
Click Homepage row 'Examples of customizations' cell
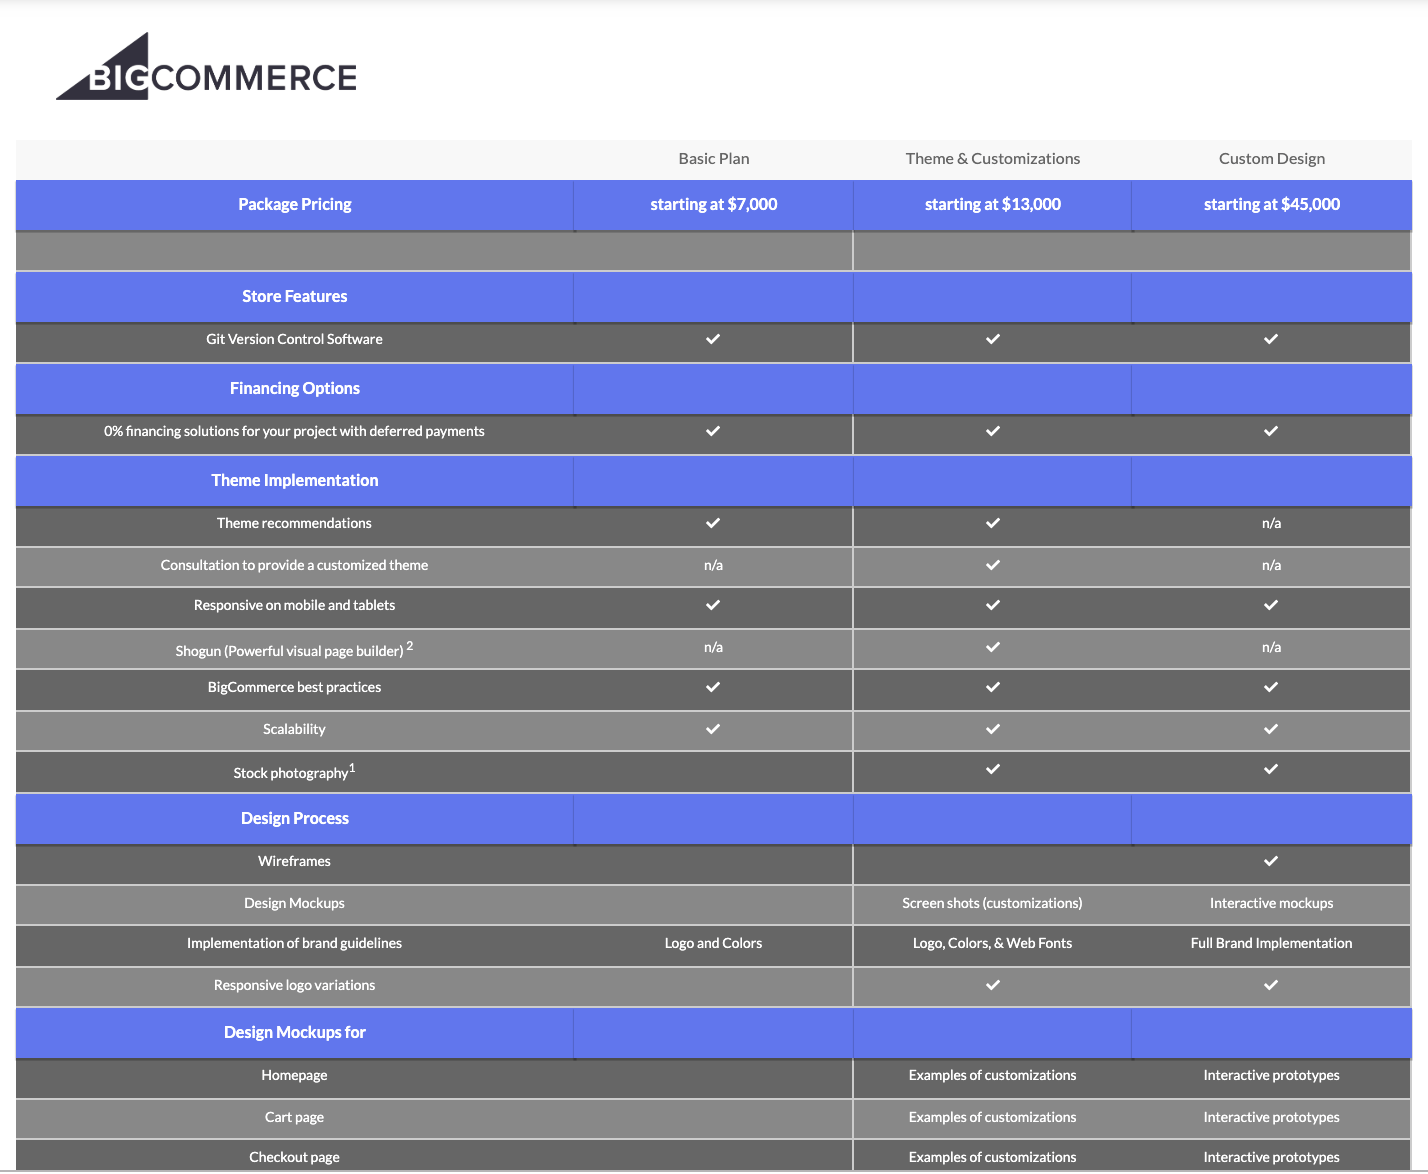993,1075
